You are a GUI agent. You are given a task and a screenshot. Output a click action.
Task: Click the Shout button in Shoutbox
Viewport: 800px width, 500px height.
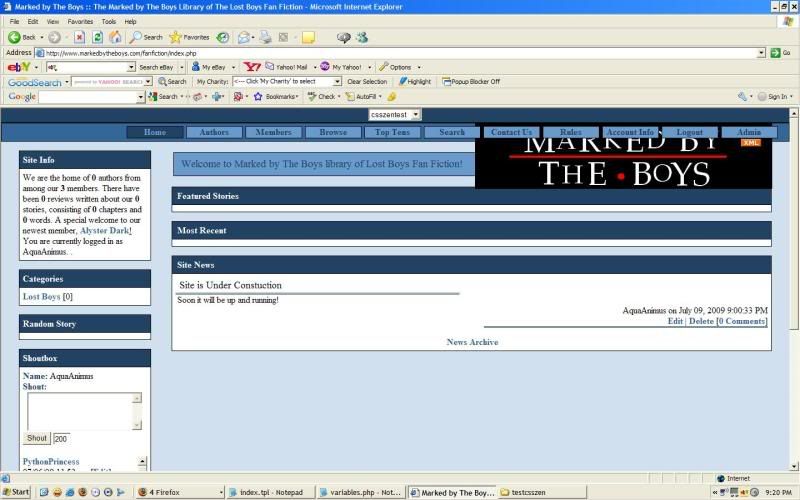37,438
